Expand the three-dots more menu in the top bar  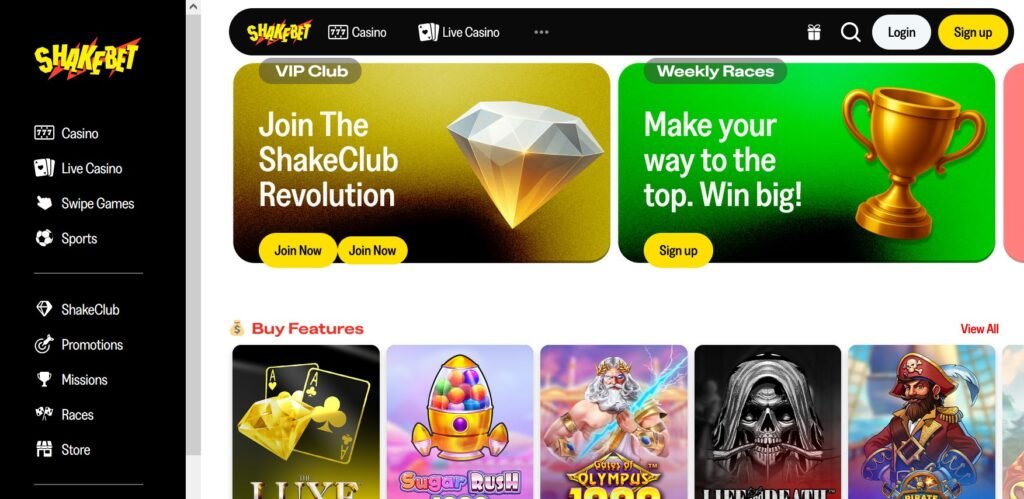[x=541, y=32]
